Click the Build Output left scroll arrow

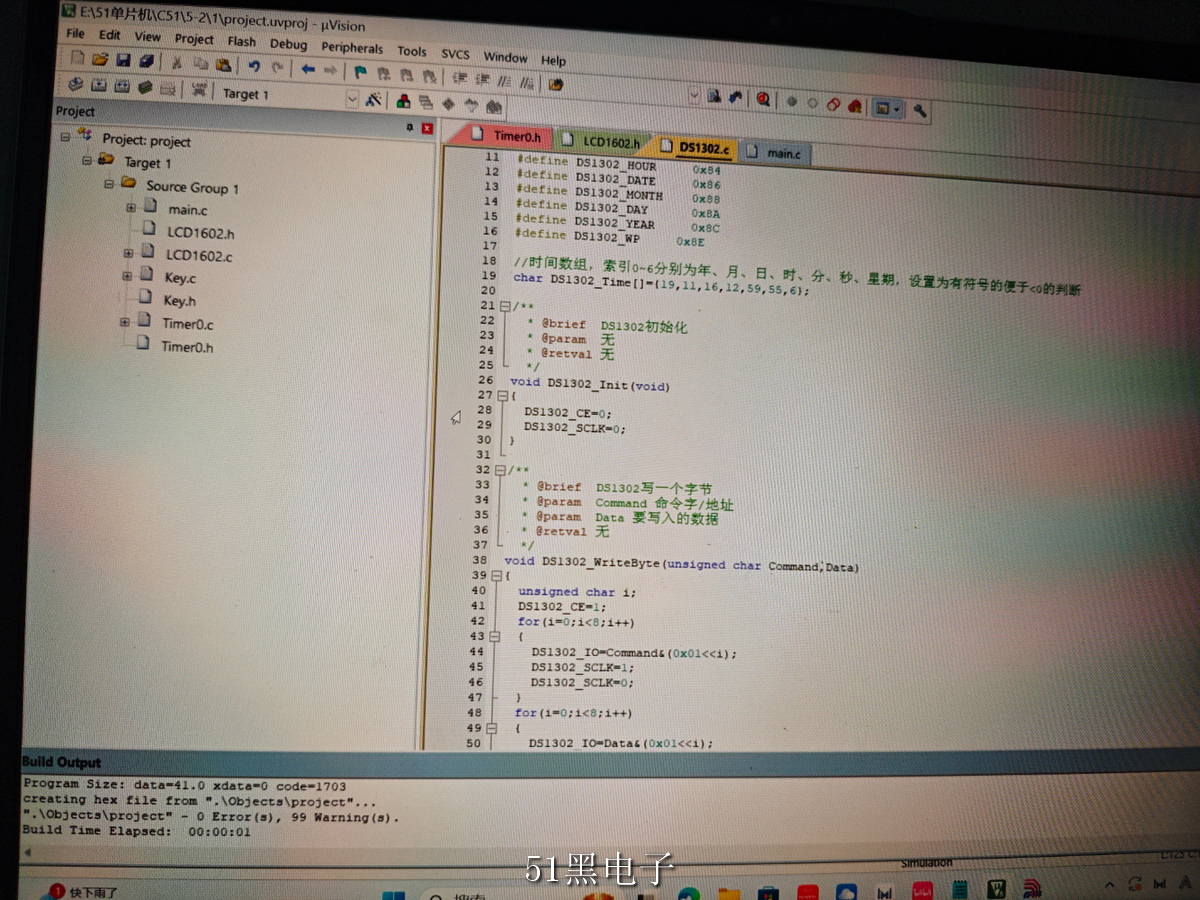[x=28, y=852]
